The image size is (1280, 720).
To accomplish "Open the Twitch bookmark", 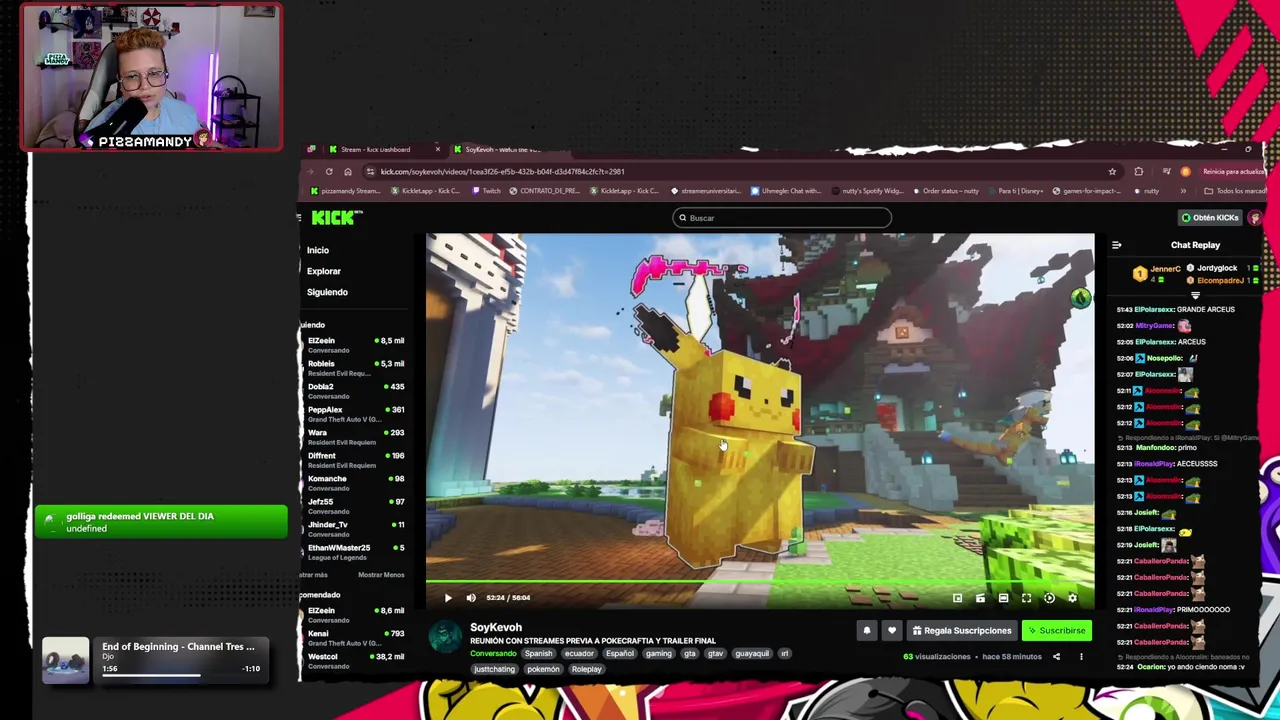I will coord(486,191).
